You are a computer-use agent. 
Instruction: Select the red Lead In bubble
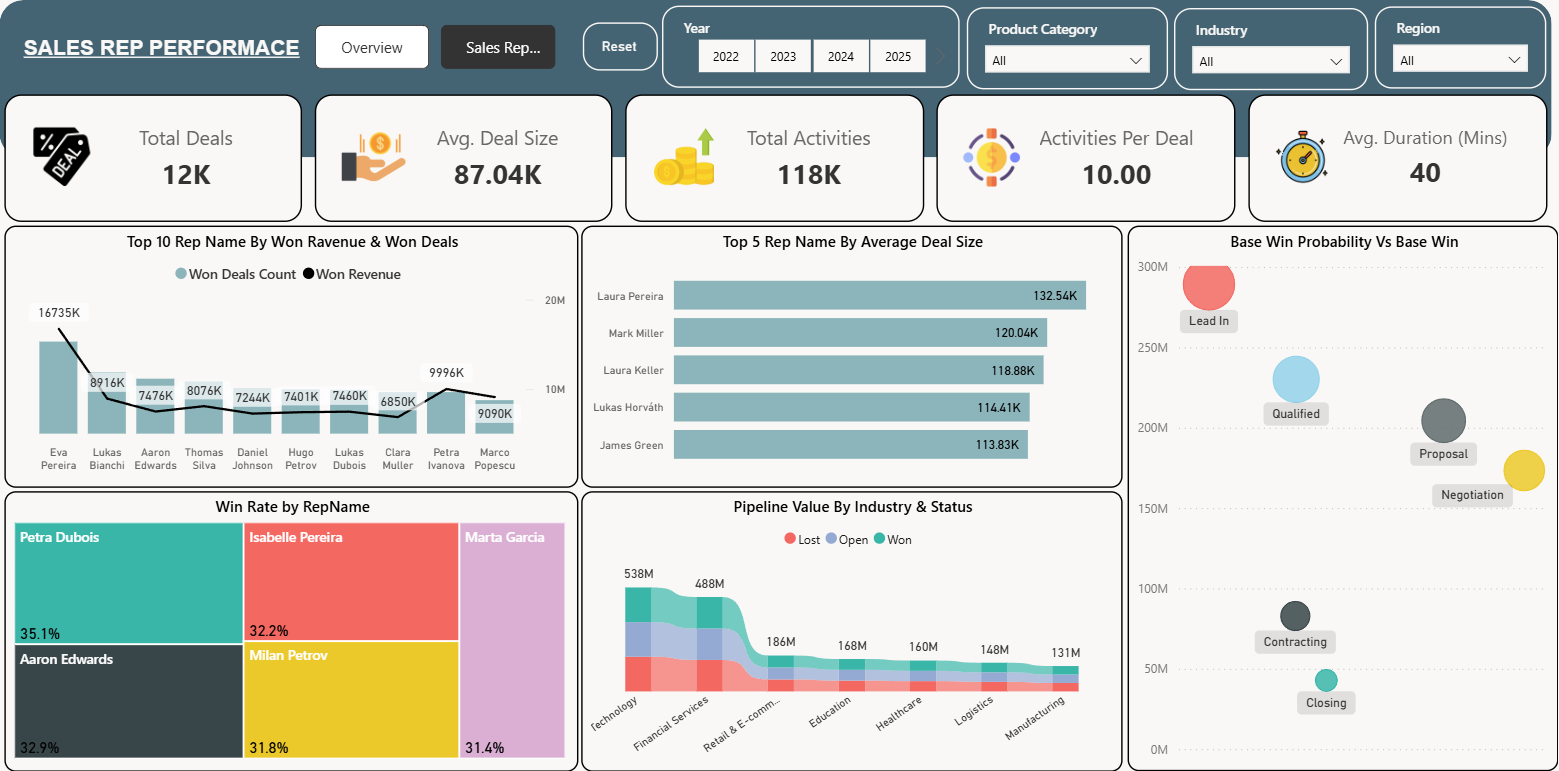pyautogui.click(x=1209, y=284)
